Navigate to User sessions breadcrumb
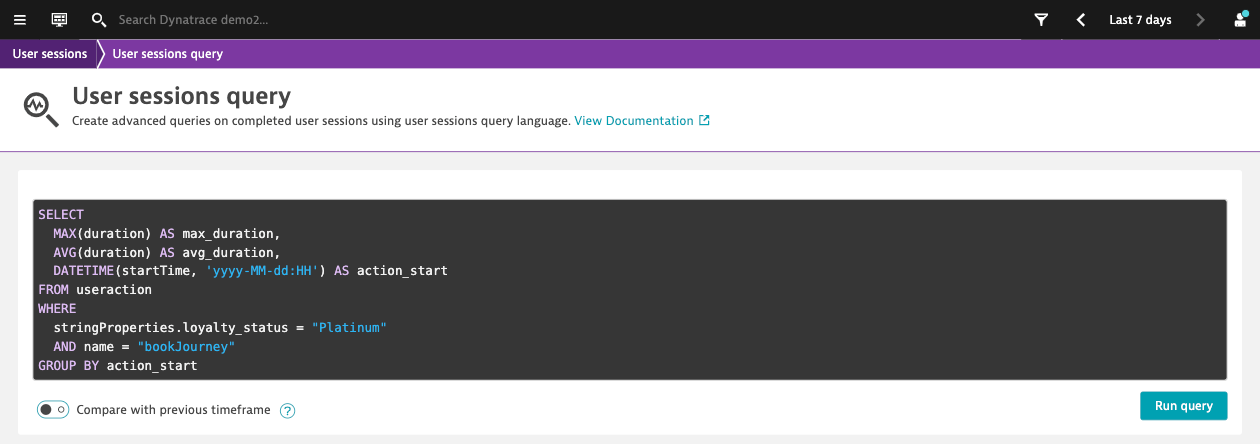Screen dimensions: 1260x444 point(50,54)
